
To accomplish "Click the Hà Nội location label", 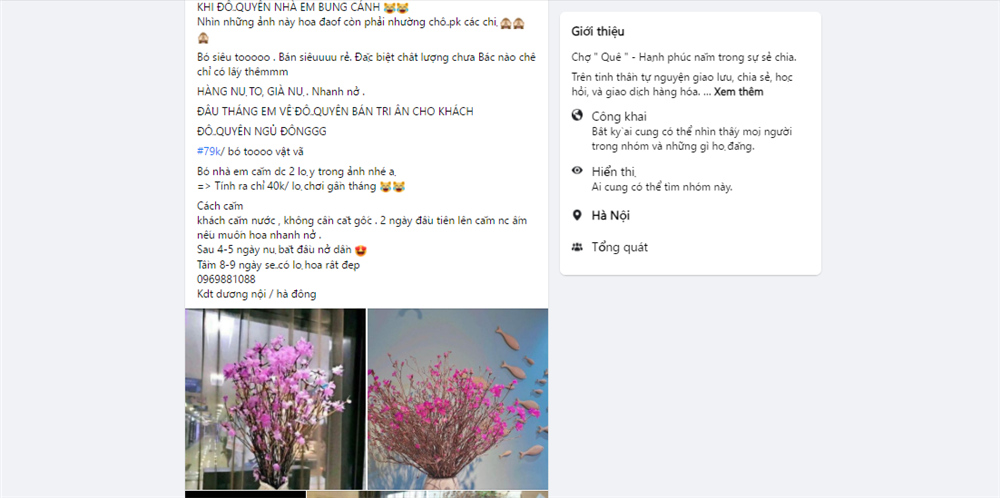I will [610, 216].
